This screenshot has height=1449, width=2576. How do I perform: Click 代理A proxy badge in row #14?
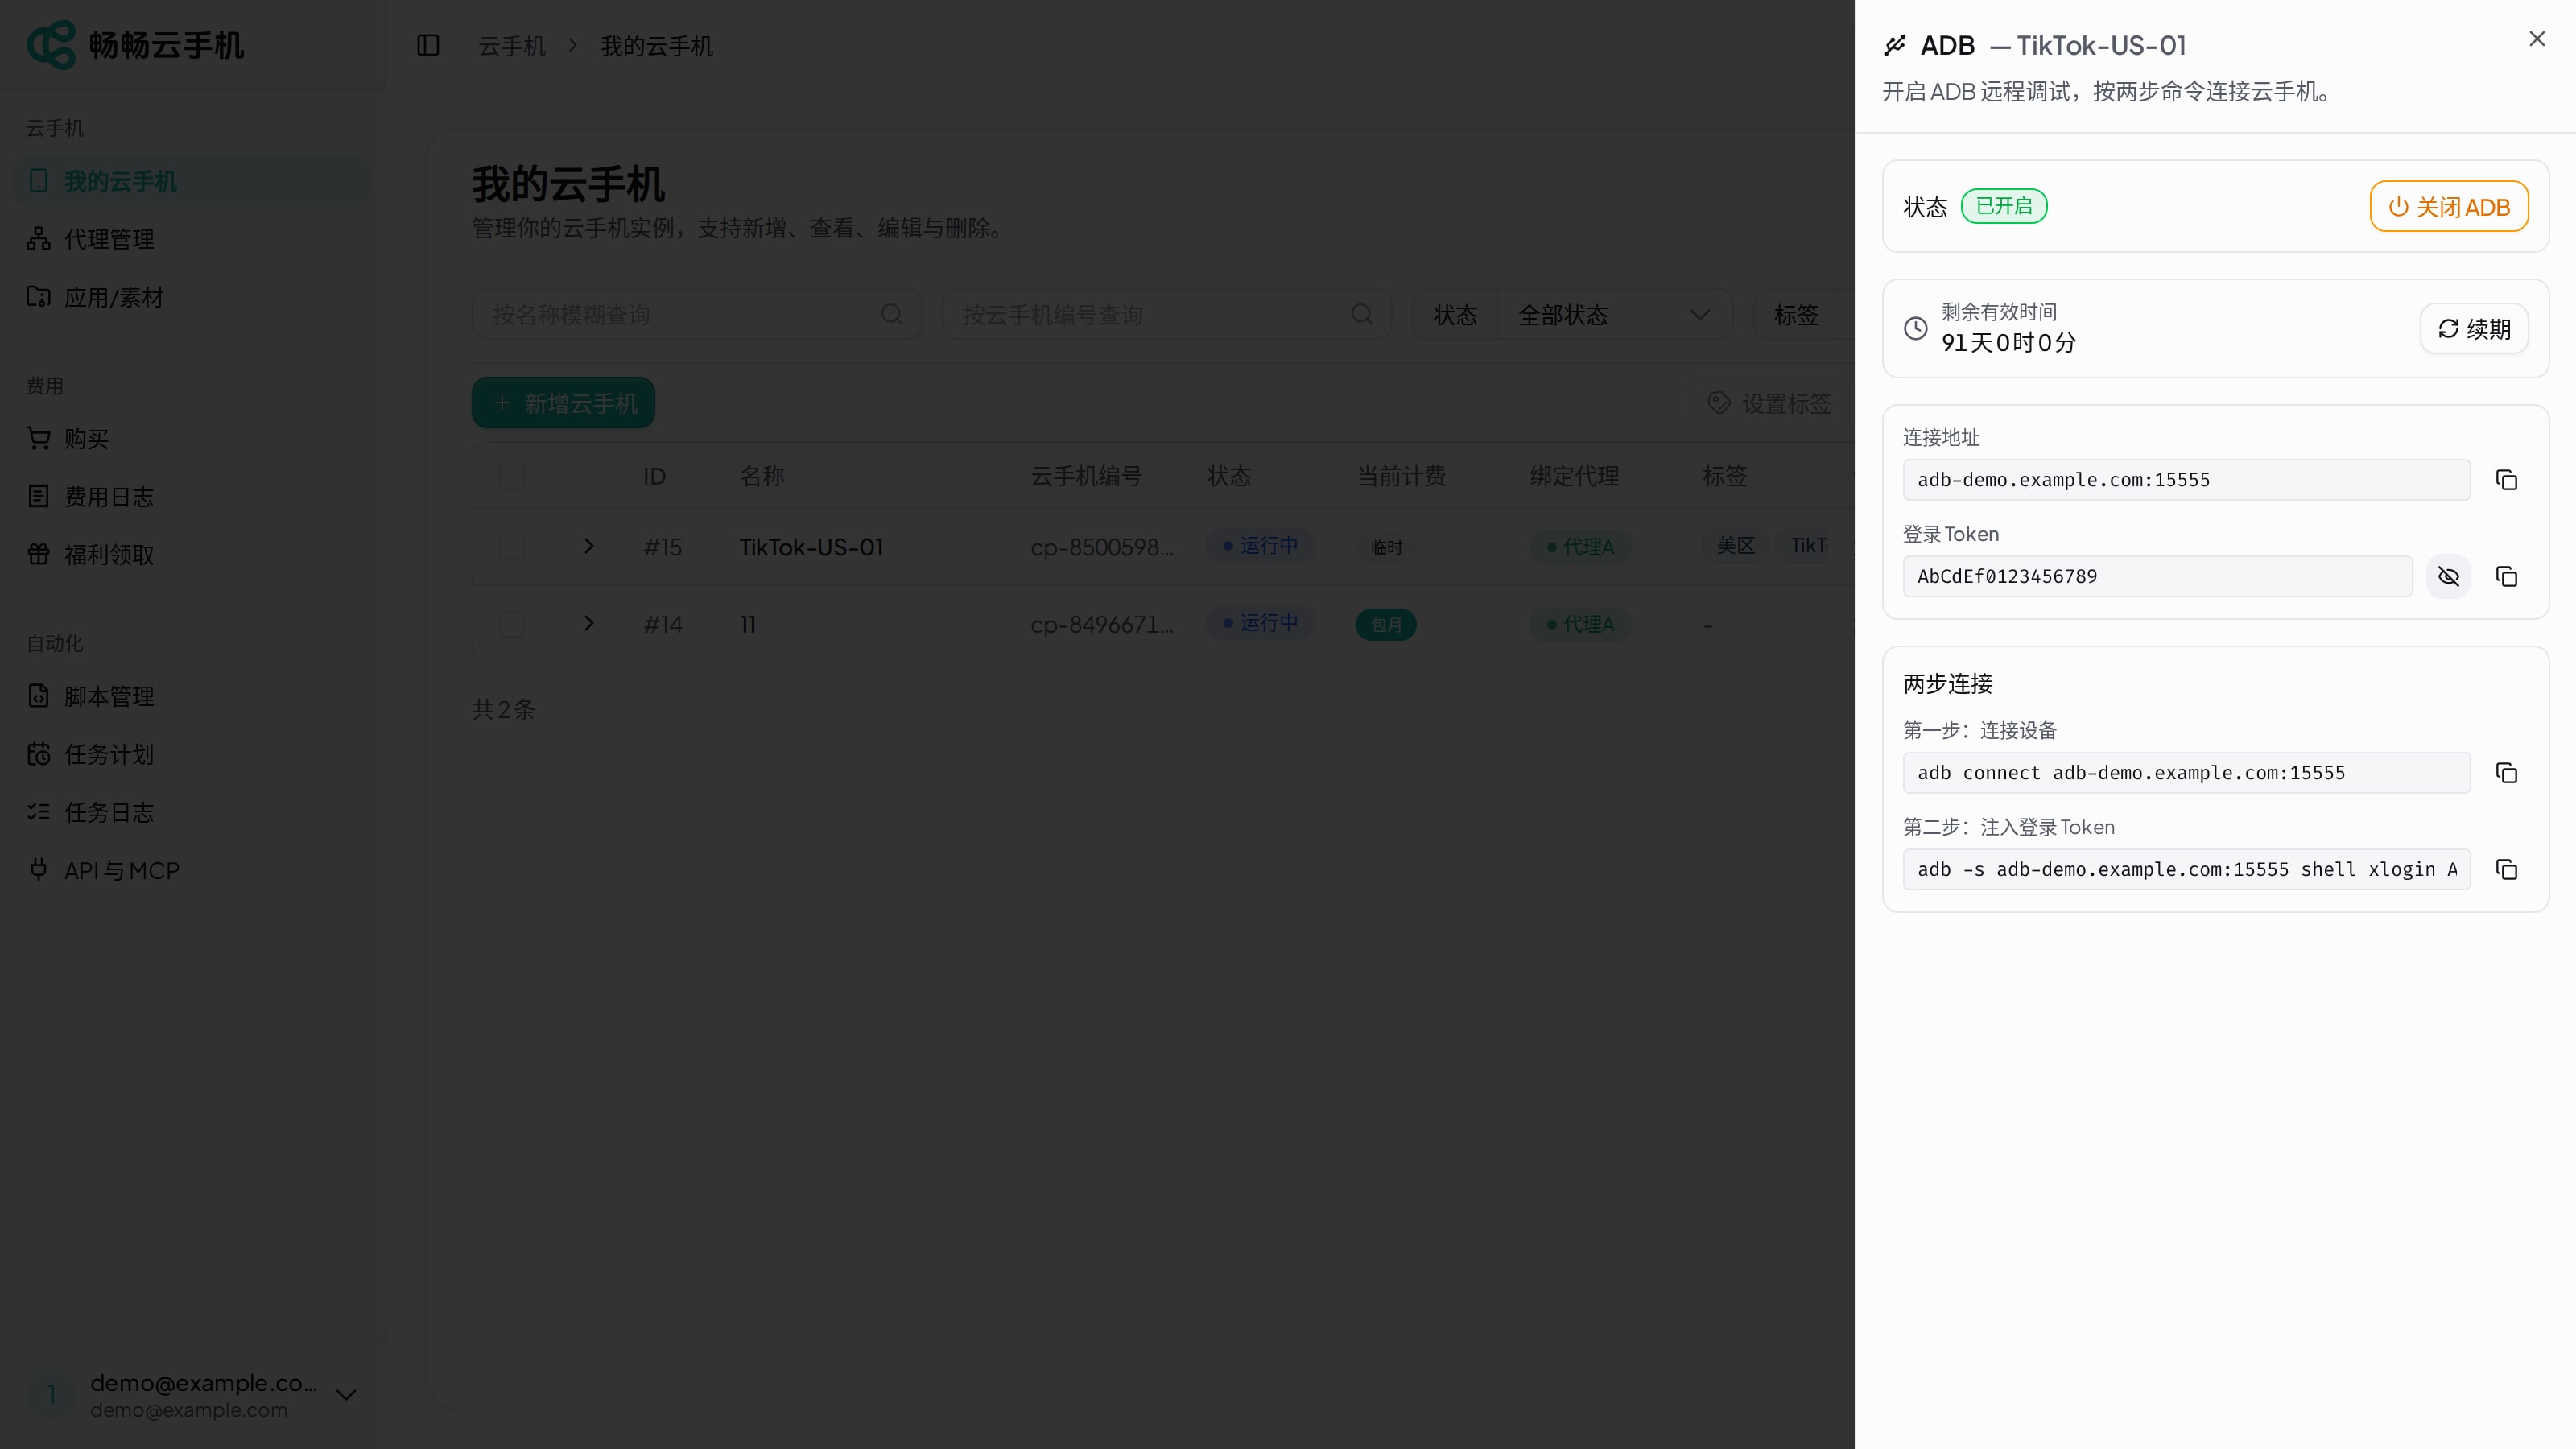click(1580, 624)
